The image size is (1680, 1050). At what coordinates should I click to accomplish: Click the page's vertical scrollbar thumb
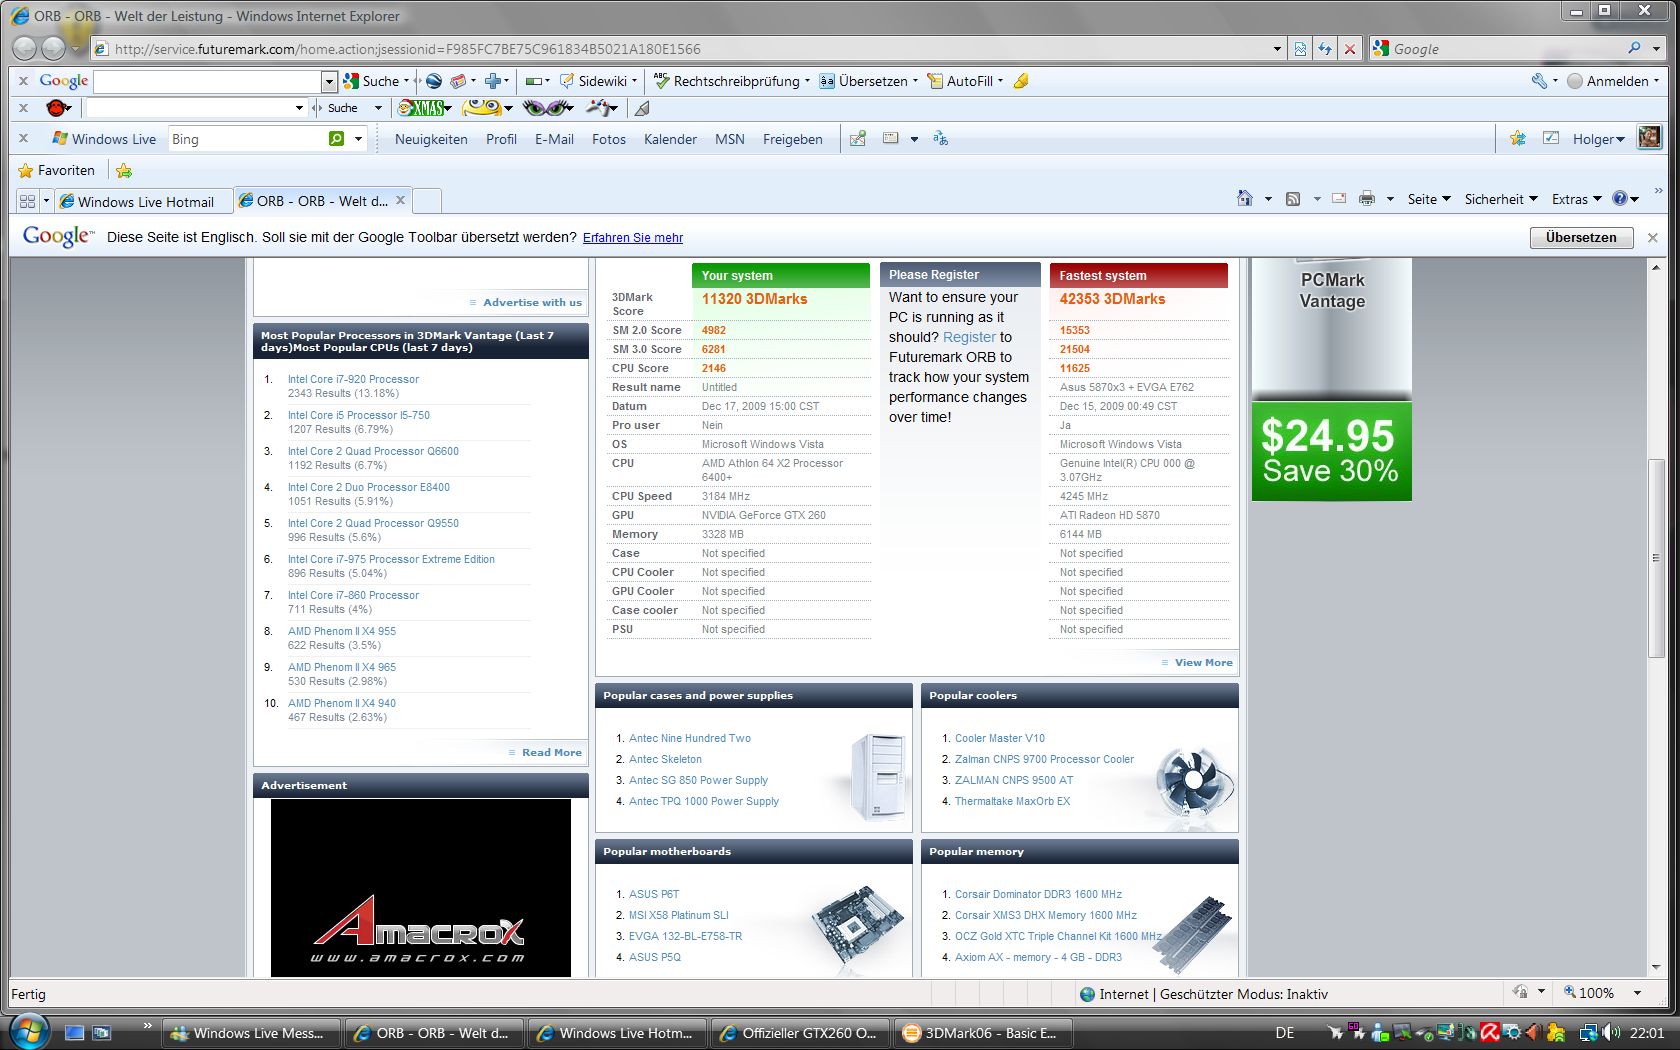pyautogui.click(x=1655, y=557)
